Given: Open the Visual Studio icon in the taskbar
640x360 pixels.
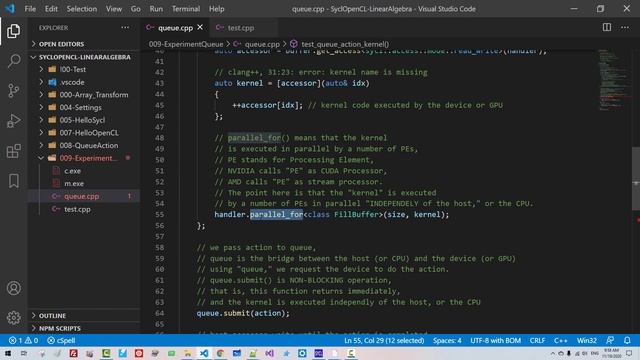Looking at the screenshot, I should click(269, 353).
